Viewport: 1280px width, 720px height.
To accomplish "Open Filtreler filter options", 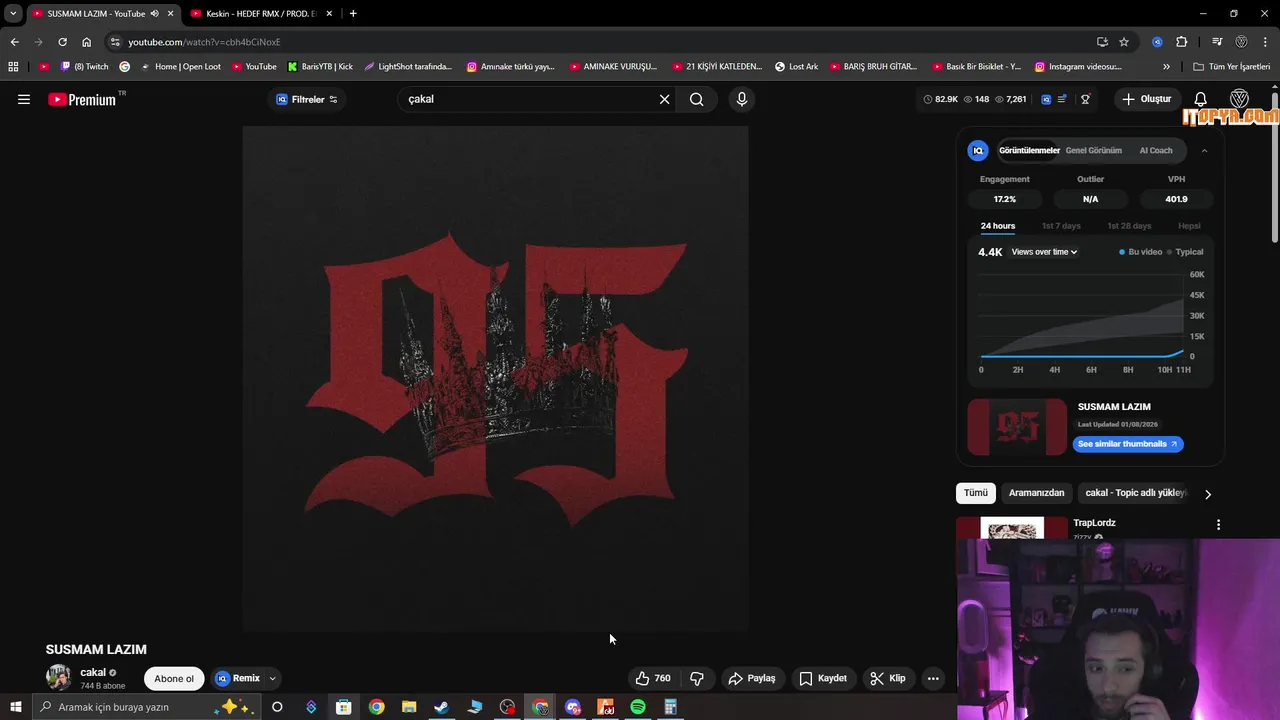I will pyautogui.click(x=307, y=99).
